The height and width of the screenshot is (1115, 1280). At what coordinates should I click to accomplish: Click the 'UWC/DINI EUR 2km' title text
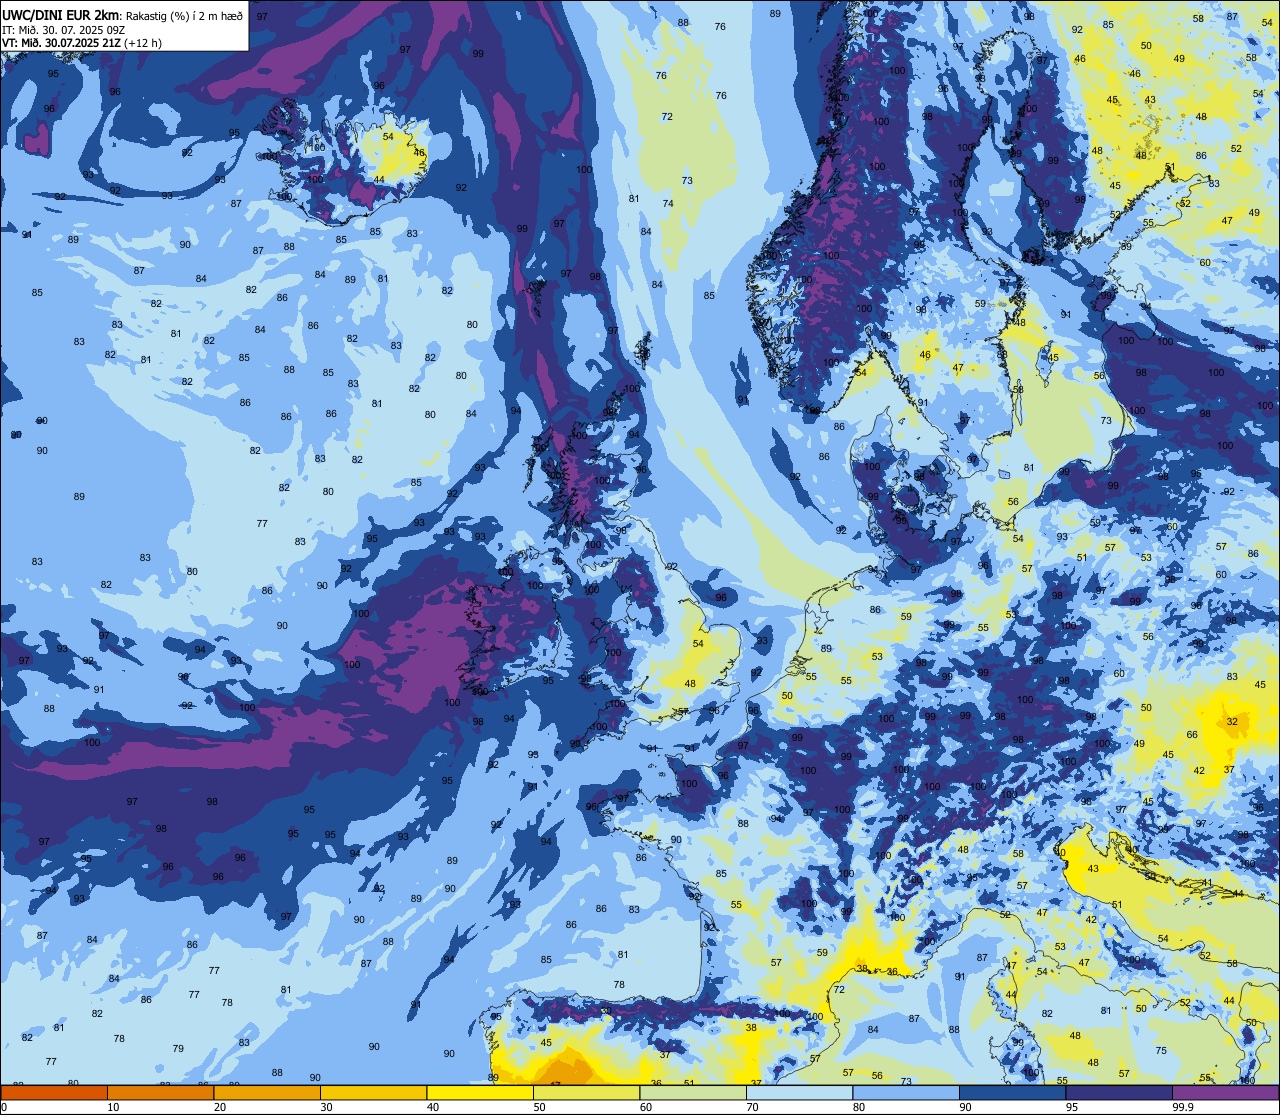[x=61, y=15]
